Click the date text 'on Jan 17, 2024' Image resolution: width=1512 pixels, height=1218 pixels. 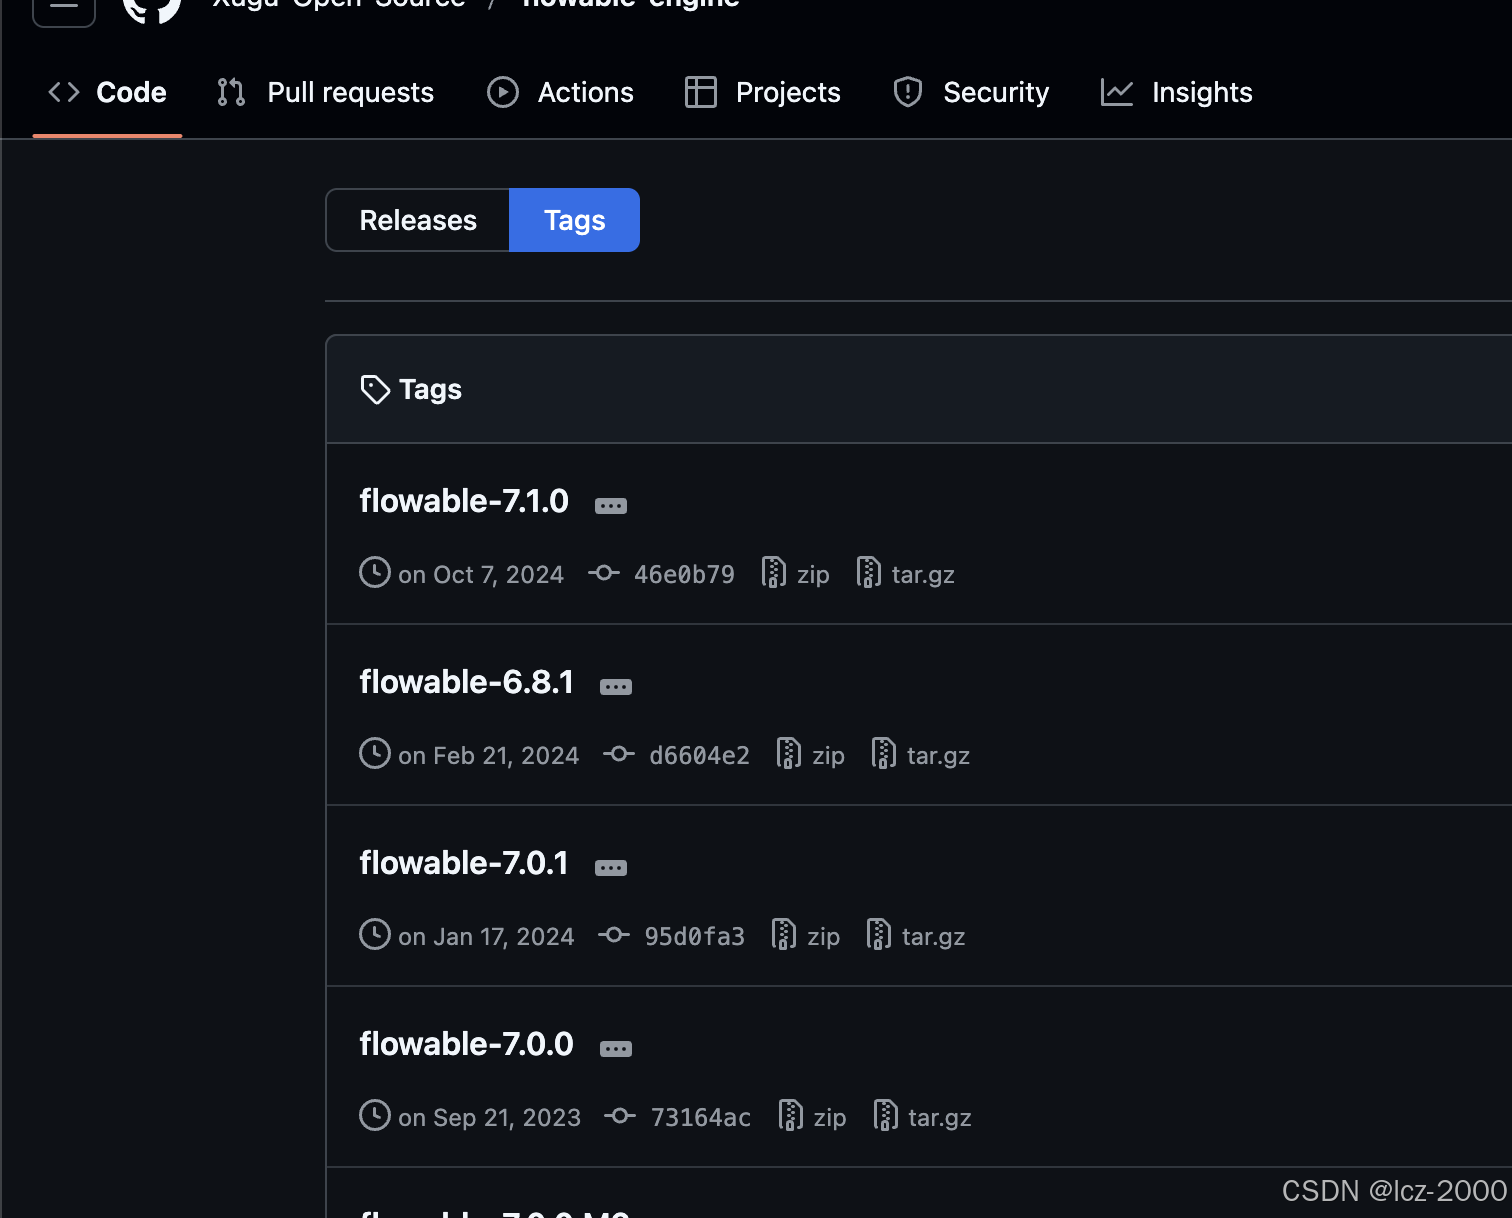click(x=487, y=937)
